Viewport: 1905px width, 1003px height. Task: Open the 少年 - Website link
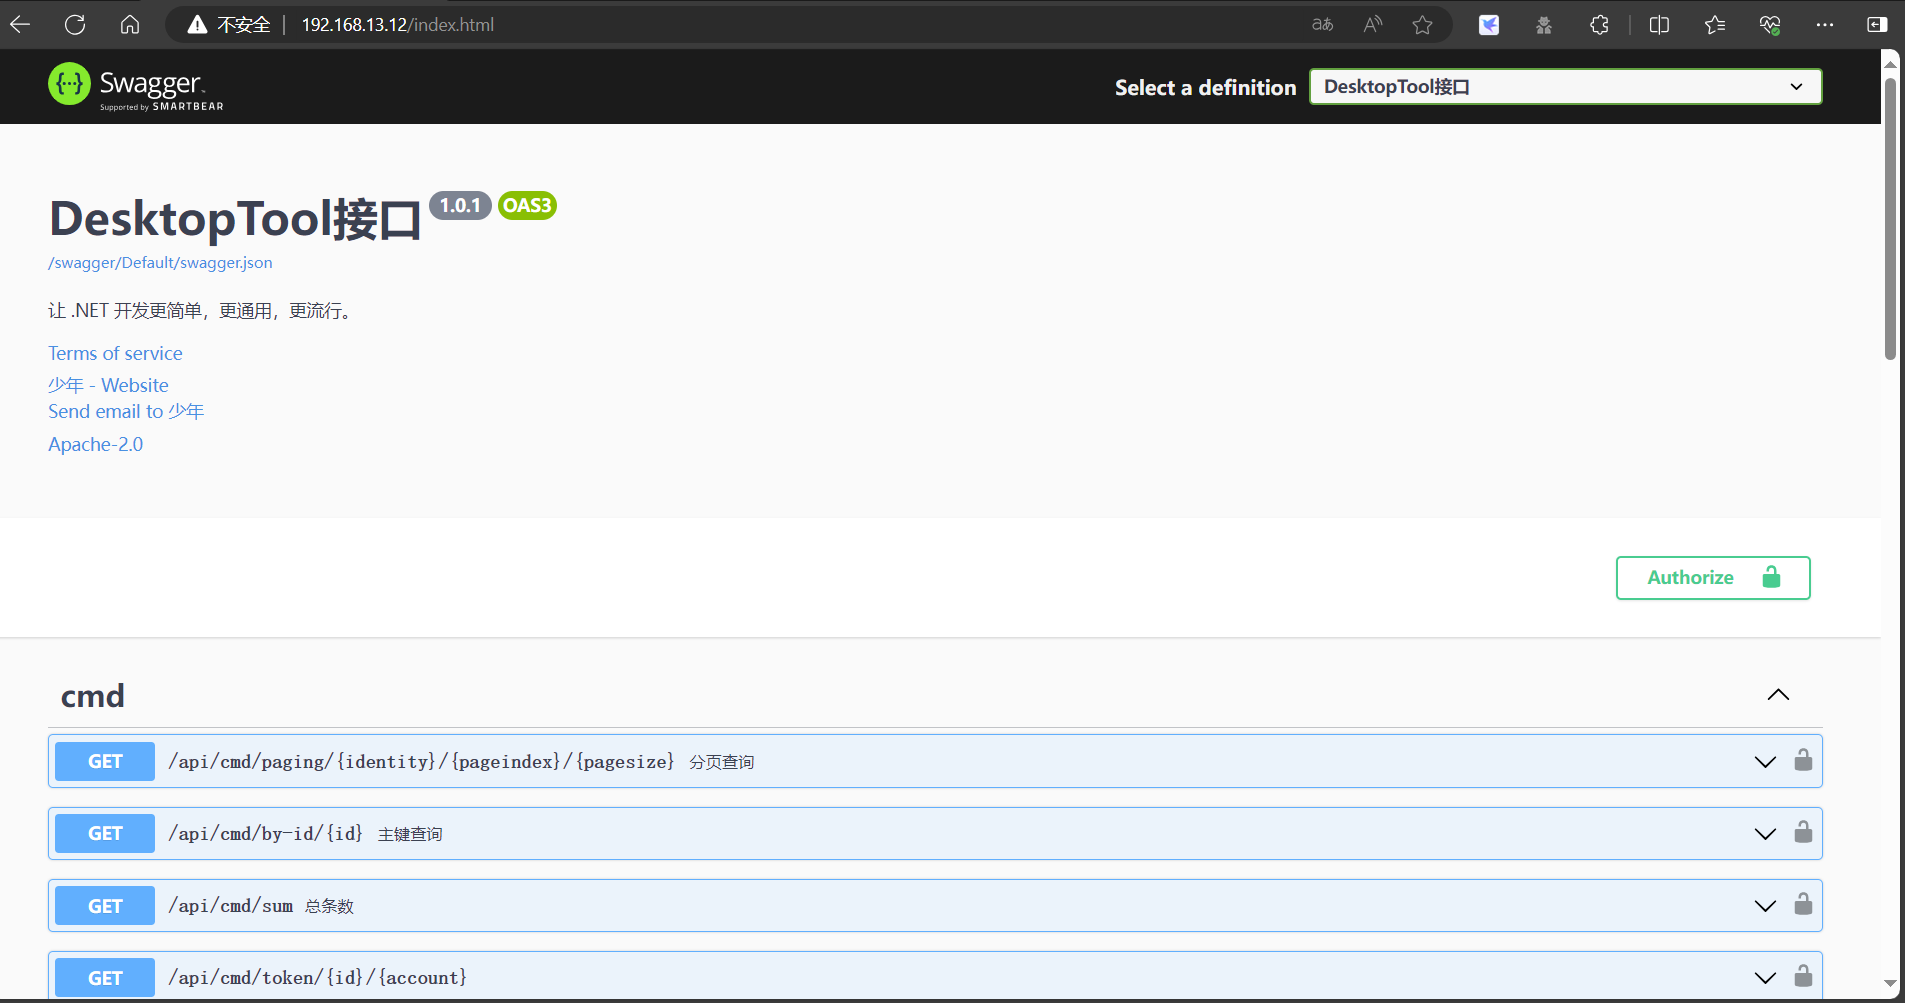click(x=108, y=385)
